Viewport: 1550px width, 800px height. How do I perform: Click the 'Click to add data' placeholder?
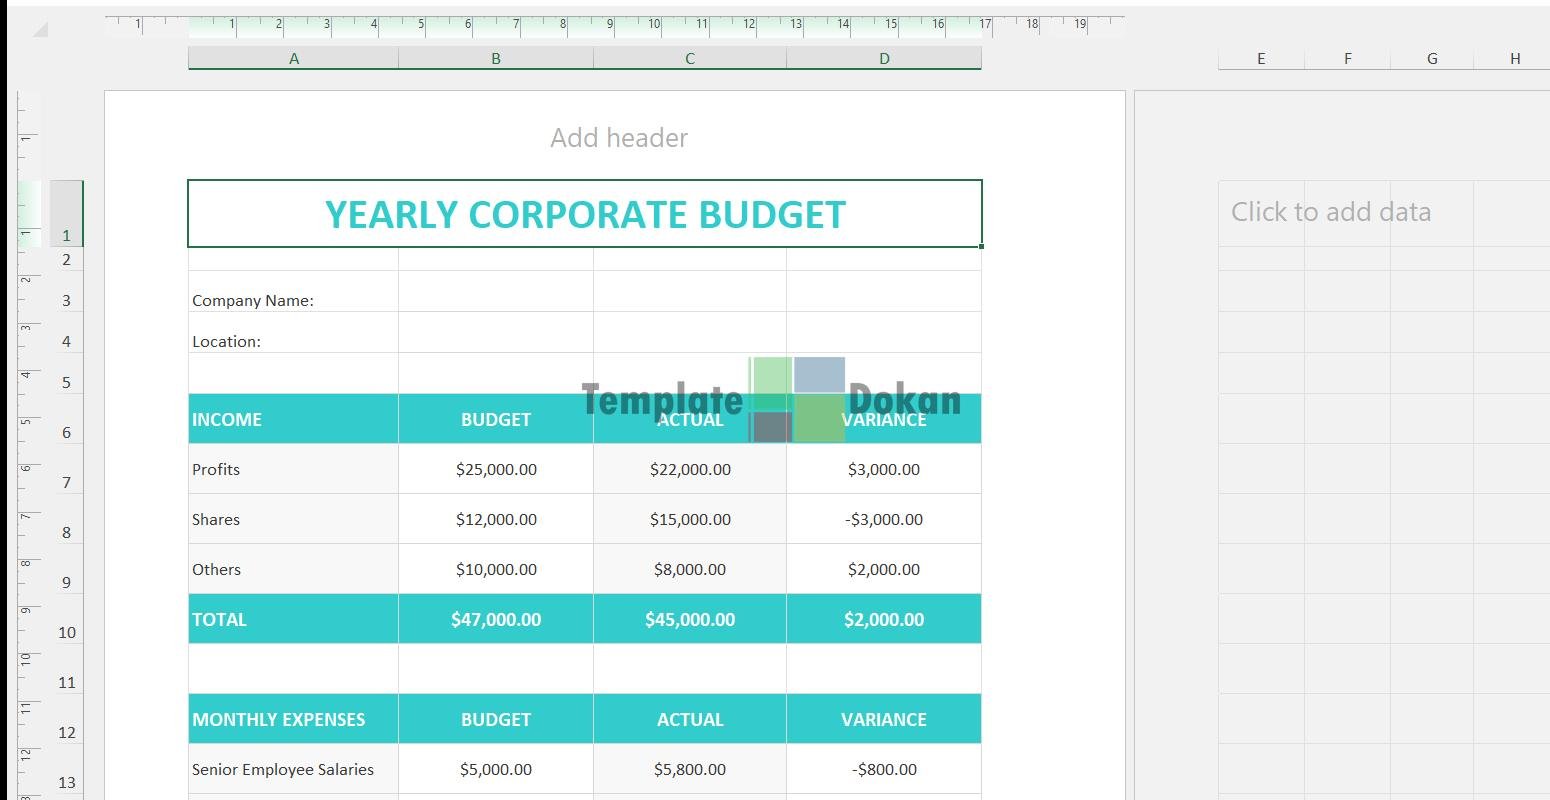tap(1330, 212)
